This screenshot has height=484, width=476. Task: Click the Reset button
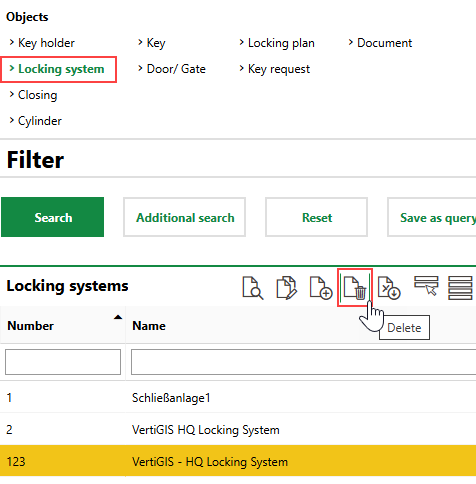pyautogui.click(x=317, y=217)
